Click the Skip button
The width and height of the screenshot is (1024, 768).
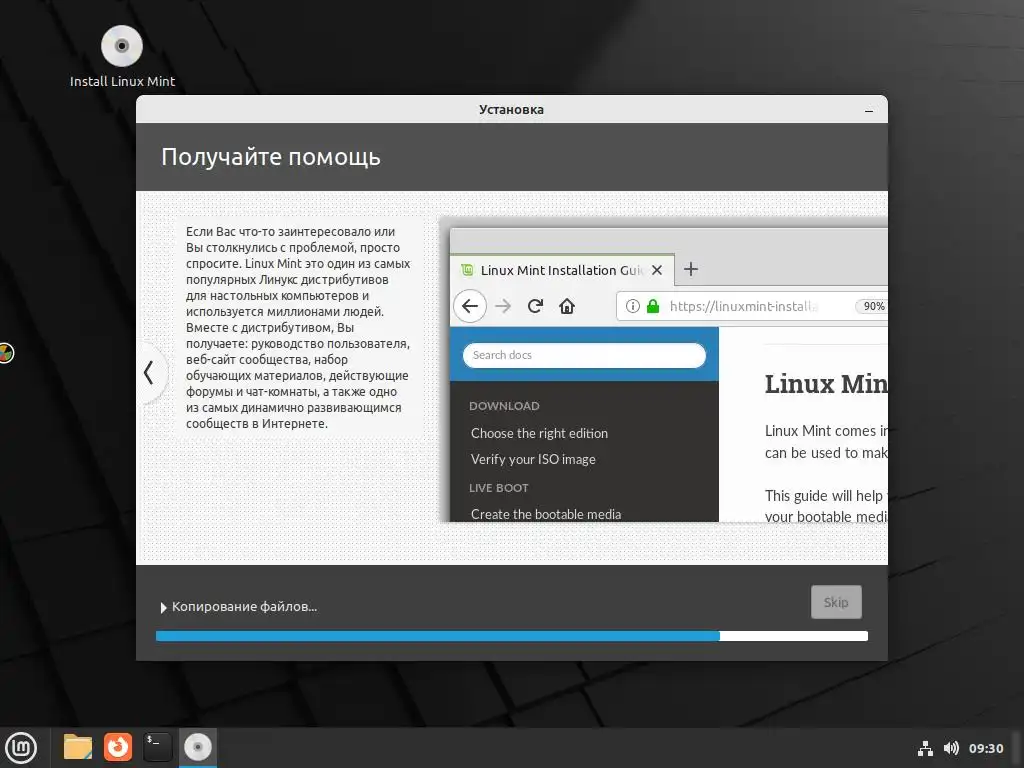[x=836, y=602]
